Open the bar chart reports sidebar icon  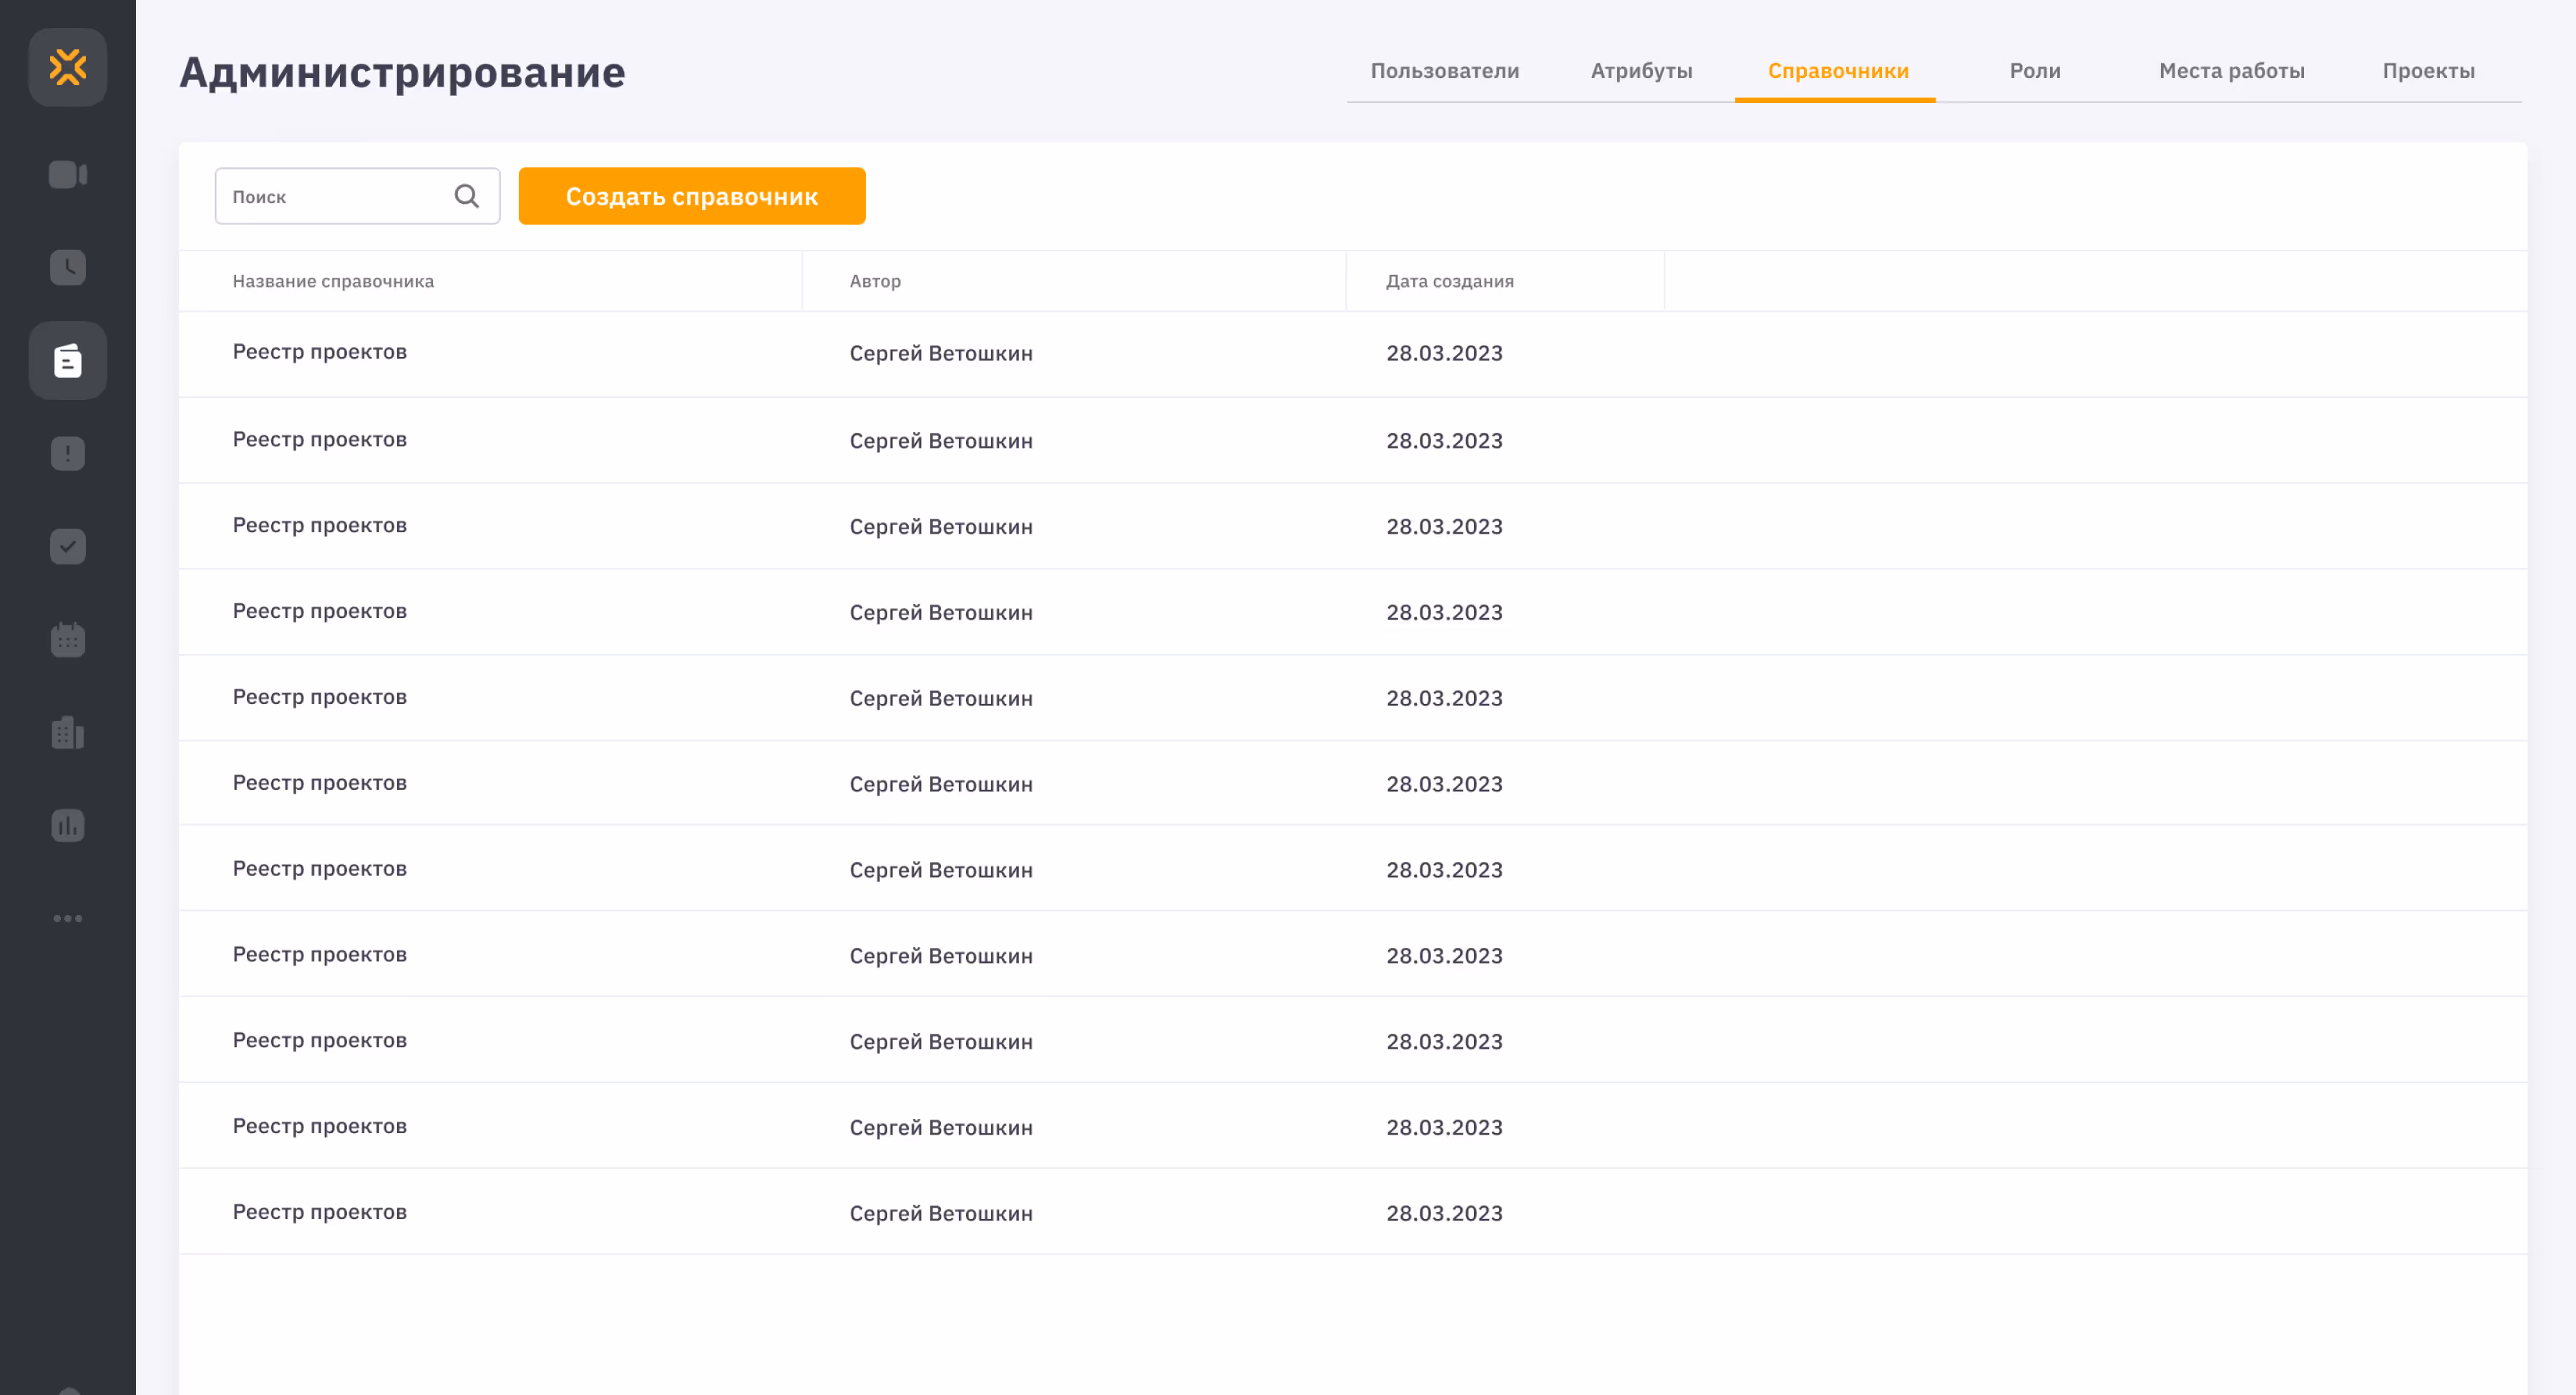(67, 825)
